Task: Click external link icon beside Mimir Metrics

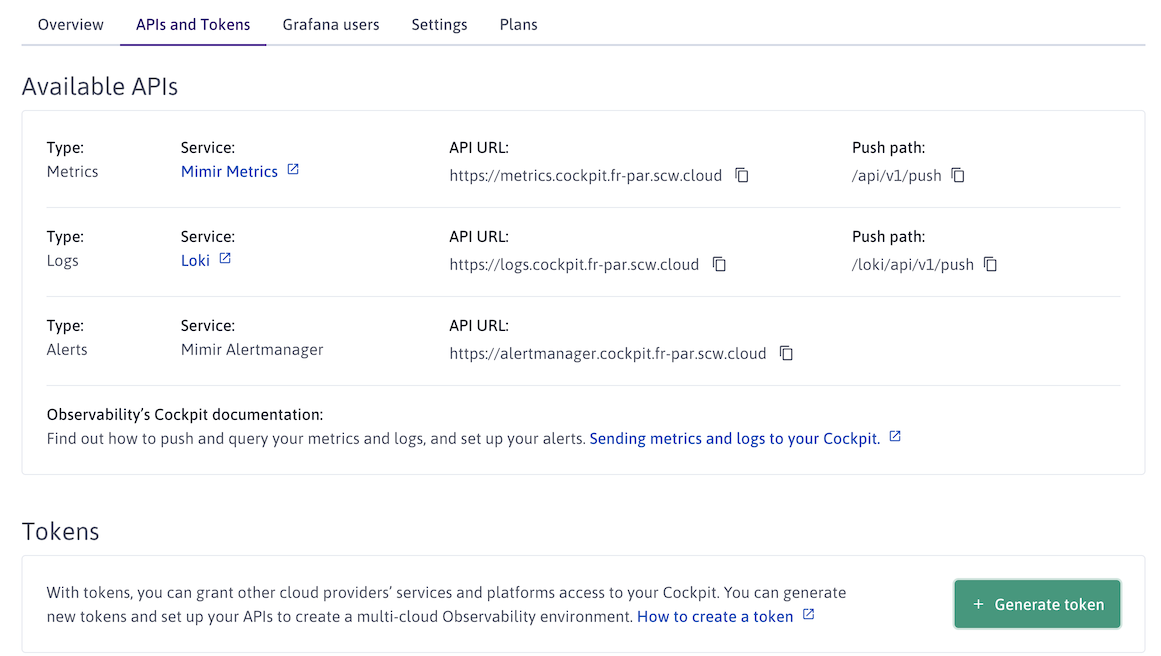Action: coord(293,170)
